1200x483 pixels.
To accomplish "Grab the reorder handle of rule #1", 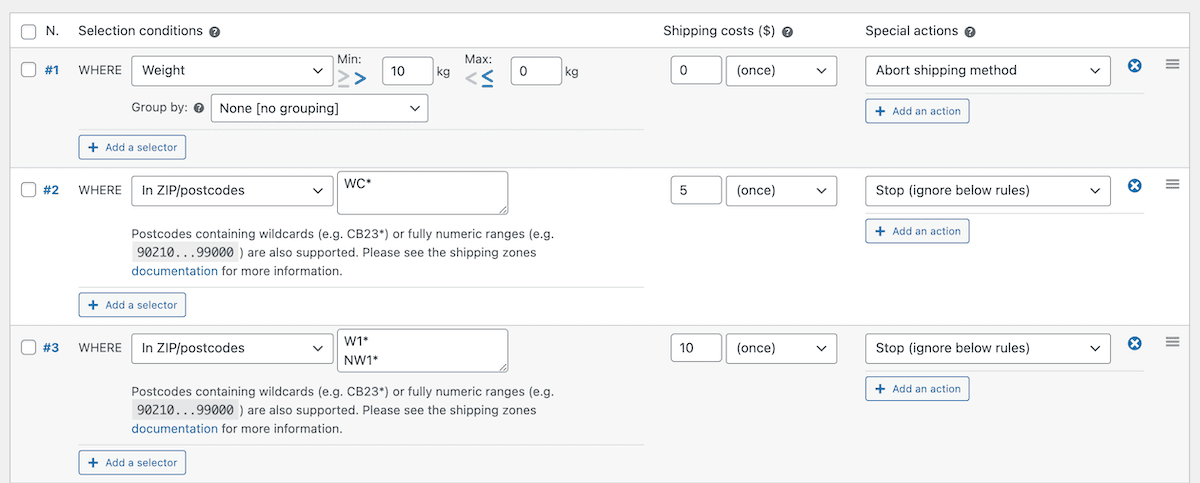I will (1173, 64).
